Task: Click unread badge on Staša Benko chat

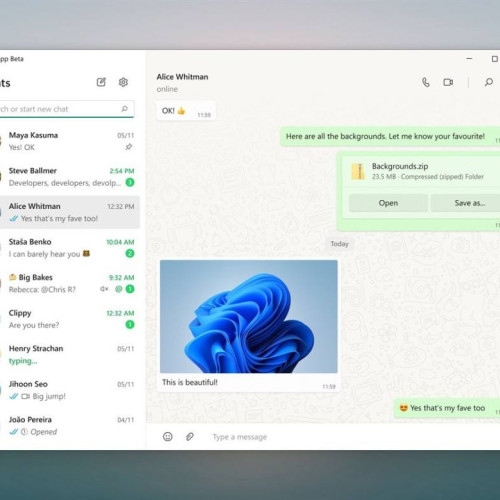Action: click(130, 253)
